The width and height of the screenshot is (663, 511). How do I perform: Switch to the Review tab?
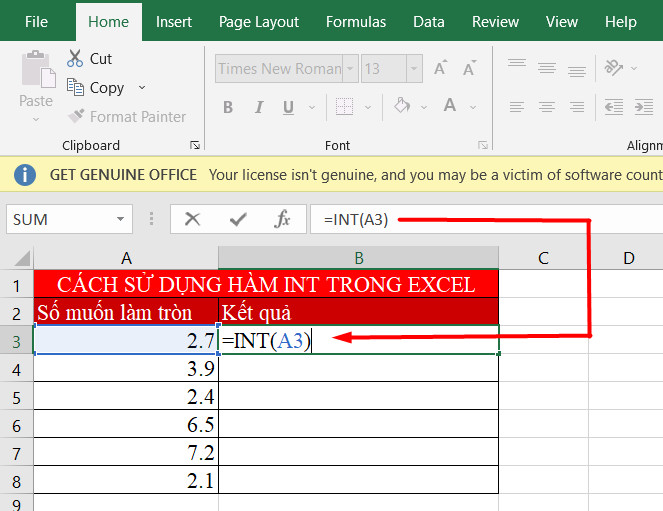tap(496, 22)
